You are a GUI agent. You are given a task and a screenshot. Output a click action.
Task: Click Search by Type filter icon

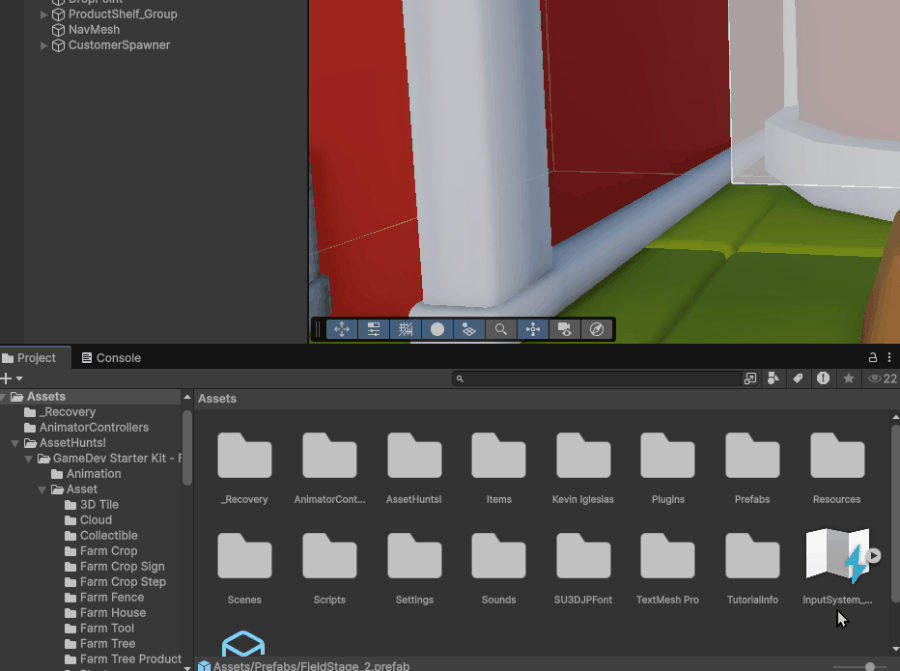click(x=773, y=379)
